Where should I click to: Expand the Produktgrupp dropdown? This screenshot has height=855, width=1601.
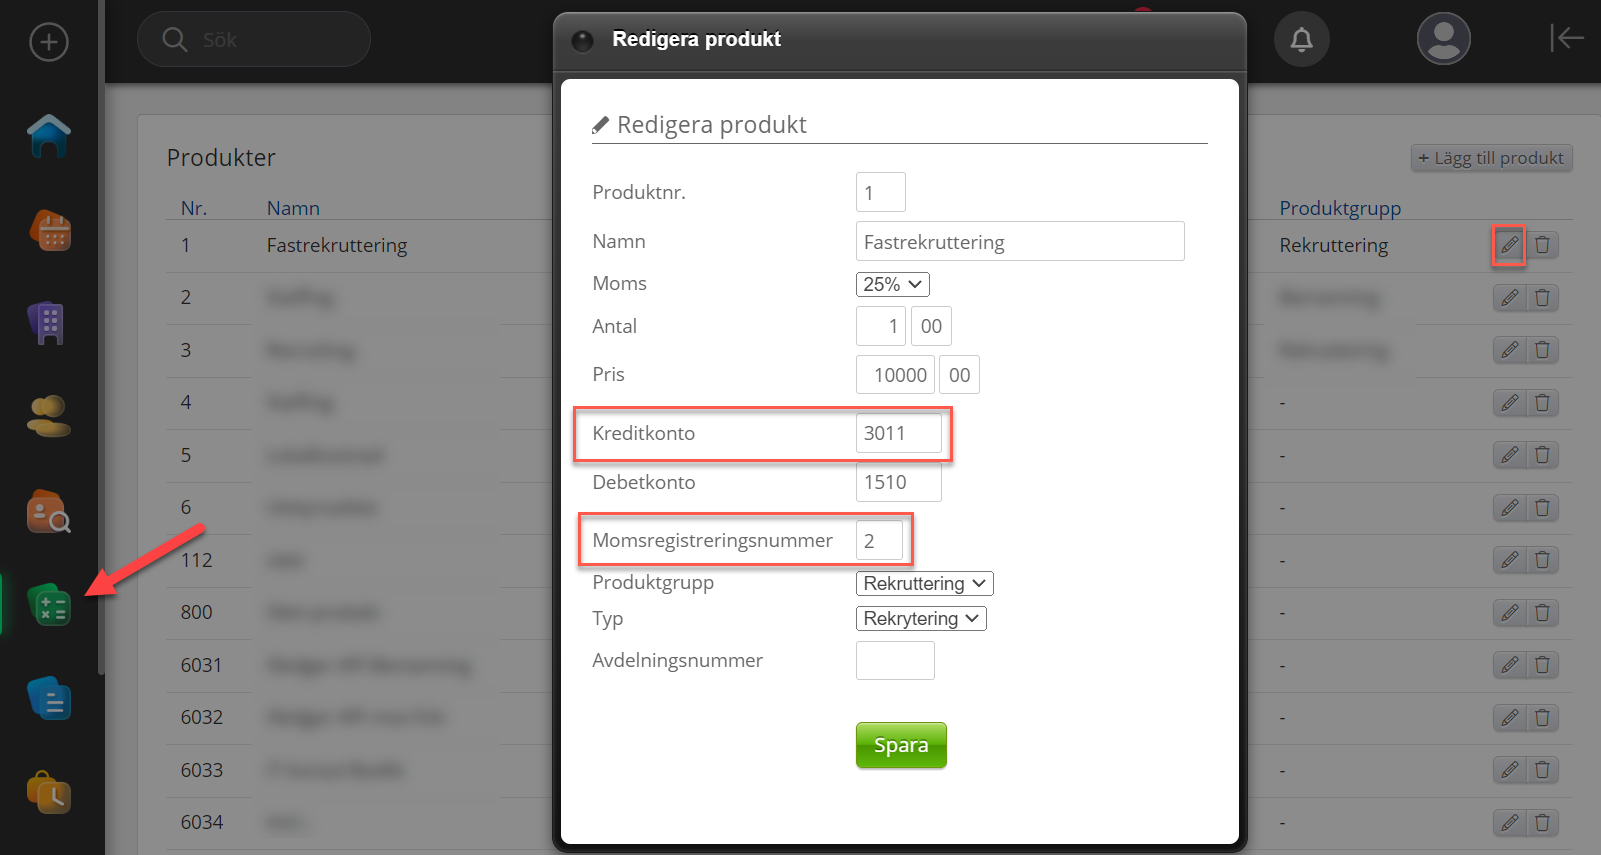pos(924,583)
